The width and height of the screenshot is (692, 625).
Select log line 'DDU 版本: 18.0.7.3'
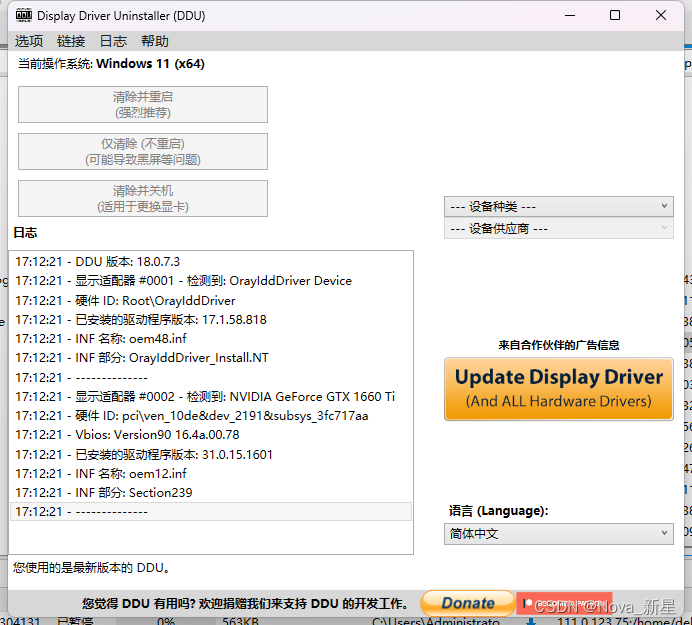click(211, 262)
